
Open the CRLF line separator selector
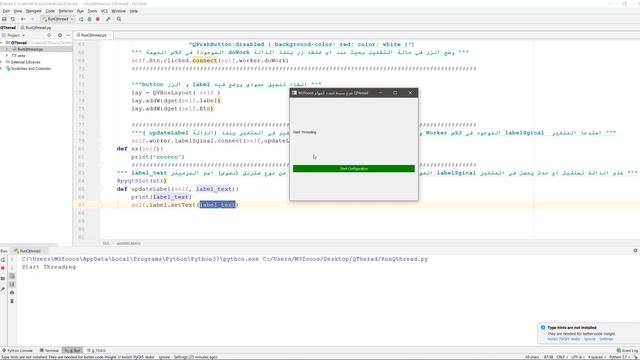tap(562, 357)
